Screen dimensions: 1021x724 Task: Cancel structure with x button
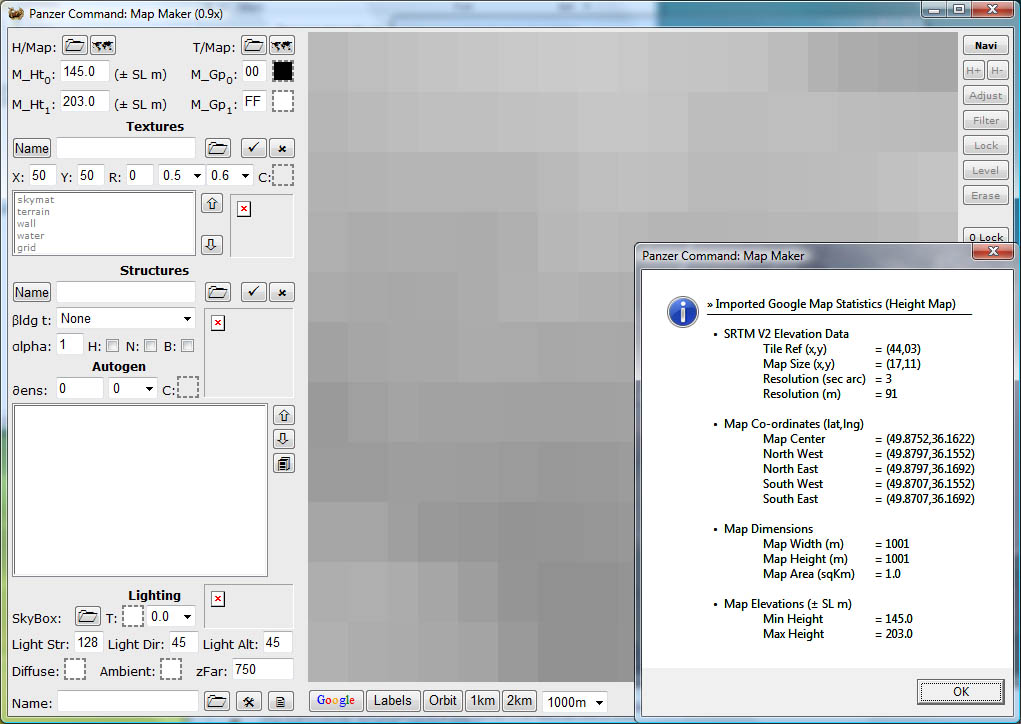282,292
